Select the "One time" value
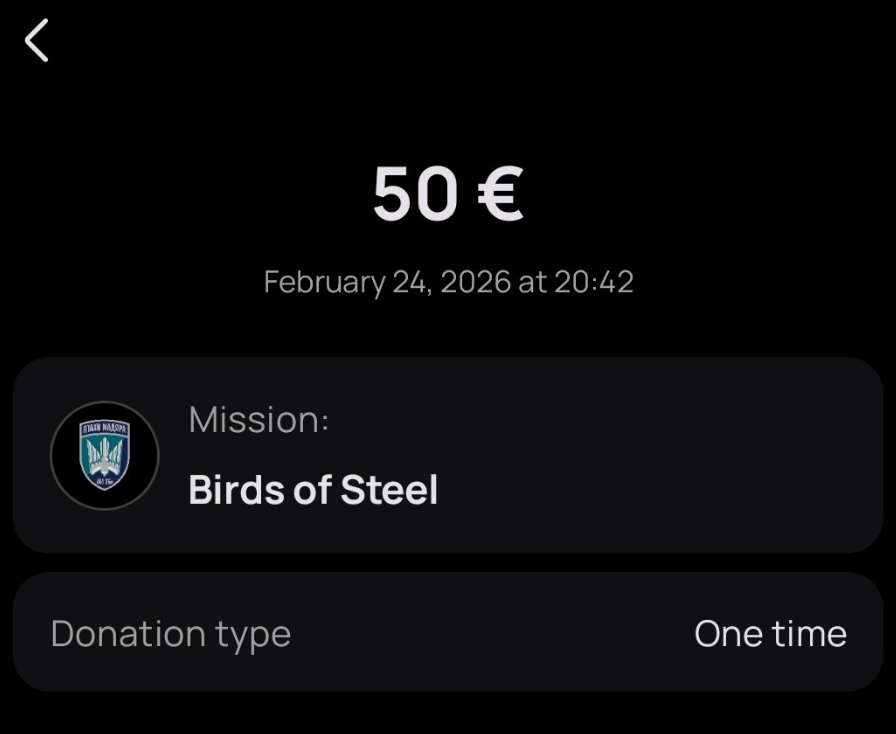This screenshot has height=734, width=896. (770, 634)
